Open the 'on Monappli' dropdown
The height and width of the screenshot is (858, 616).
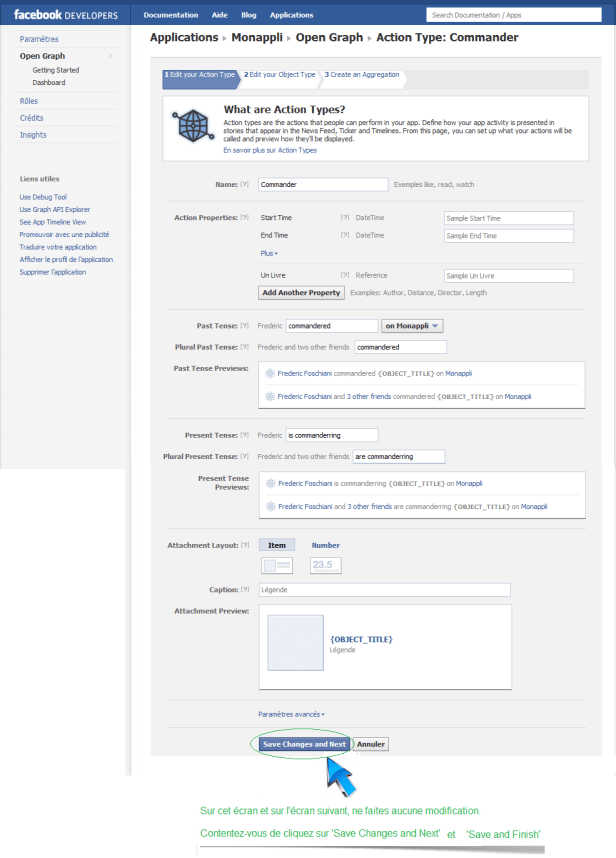click(412, 326)
